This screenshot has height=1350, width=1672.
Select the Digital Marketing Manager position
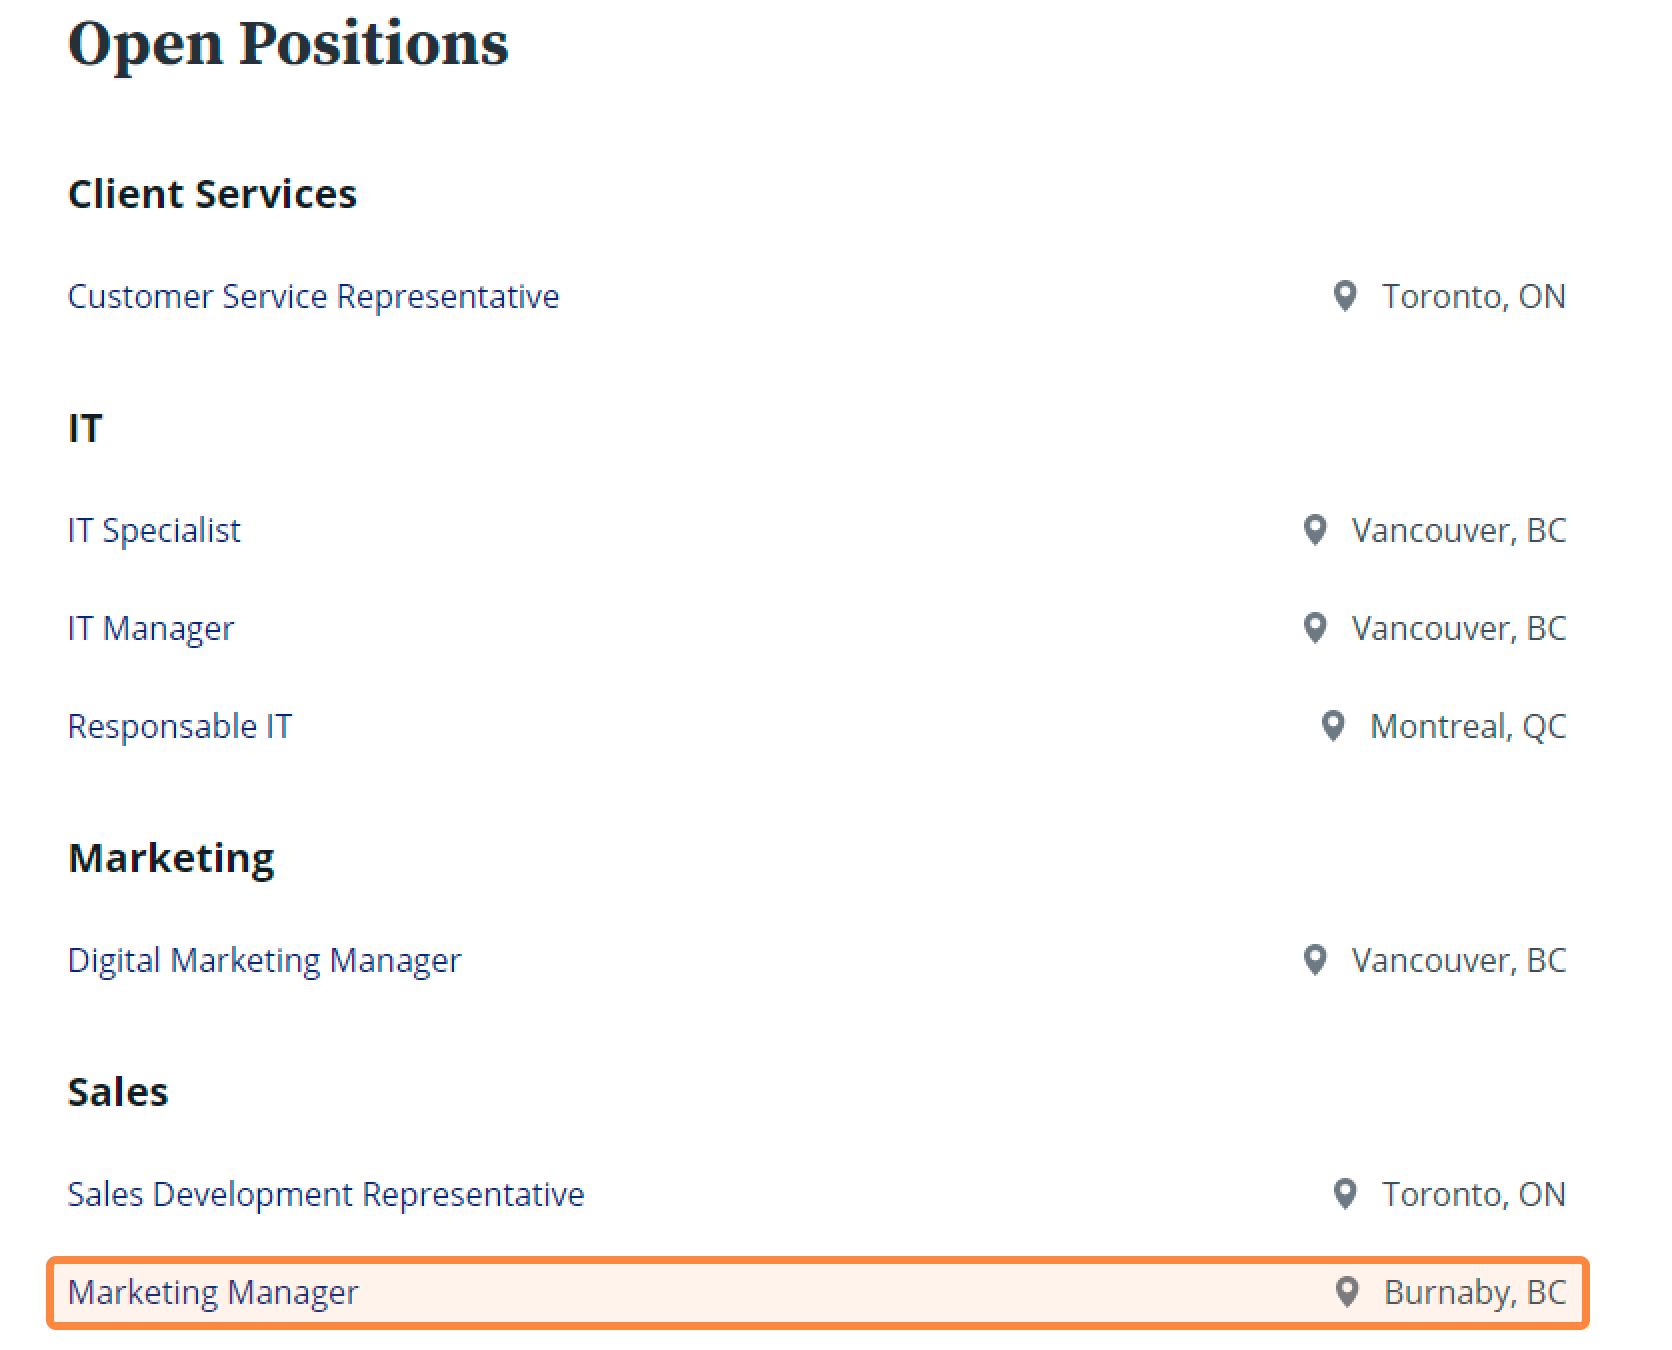265,961
